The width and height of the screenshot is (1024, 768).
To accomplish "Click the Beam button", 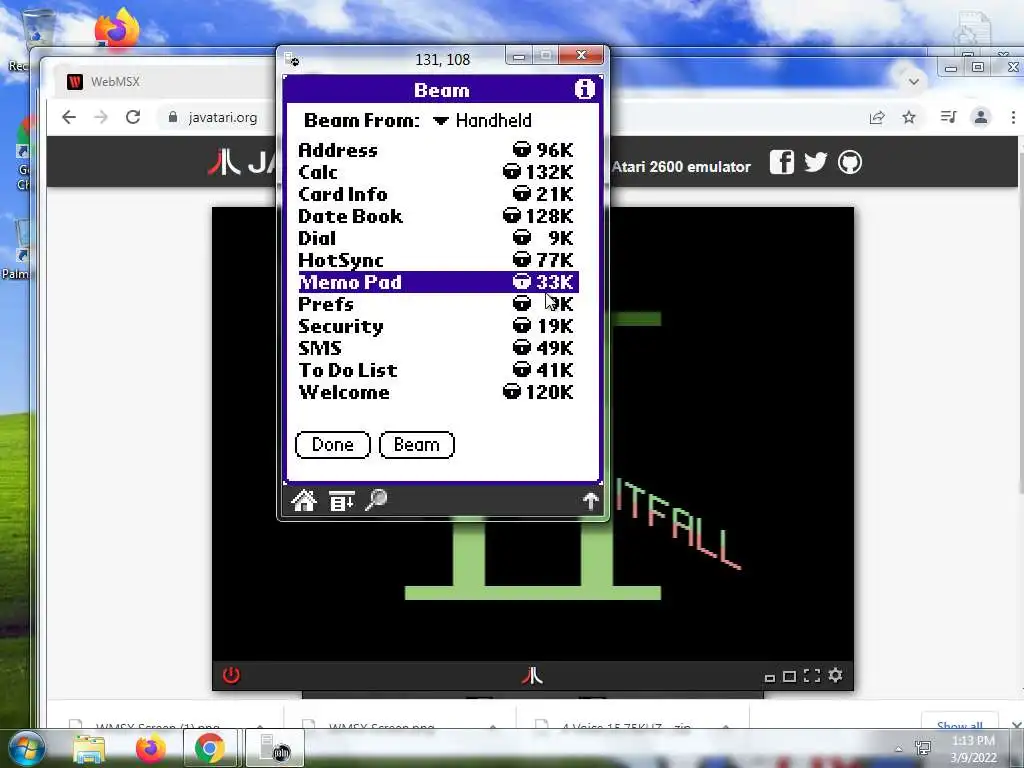I will pos(416,445).
